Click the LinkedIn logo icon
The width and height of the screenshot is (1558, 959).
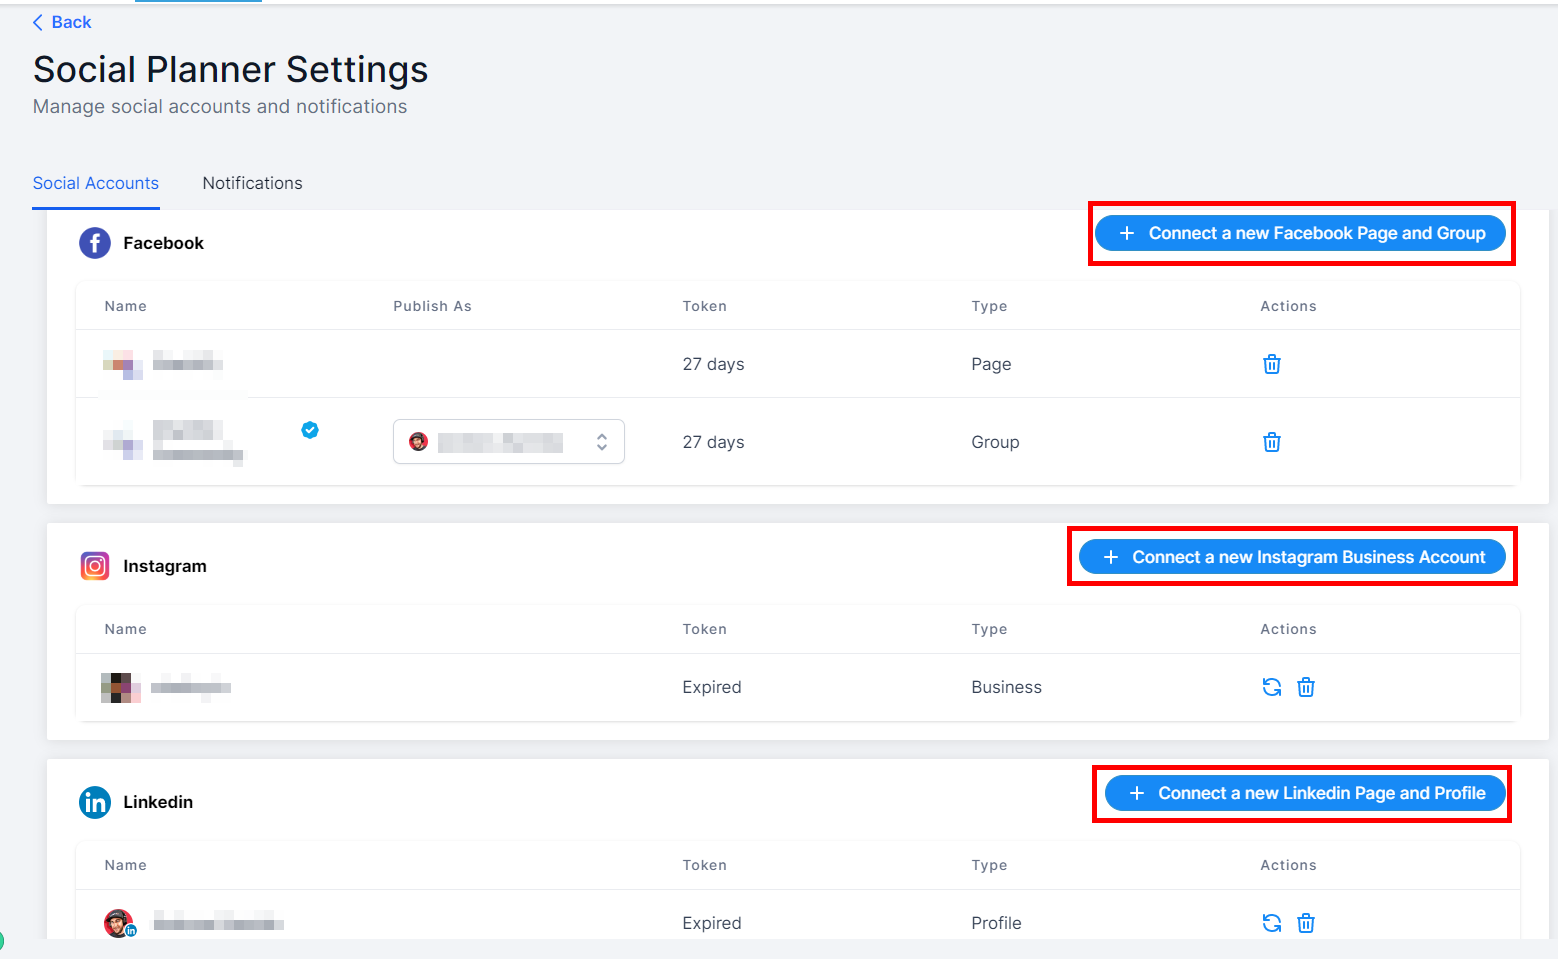click(95, 802)
